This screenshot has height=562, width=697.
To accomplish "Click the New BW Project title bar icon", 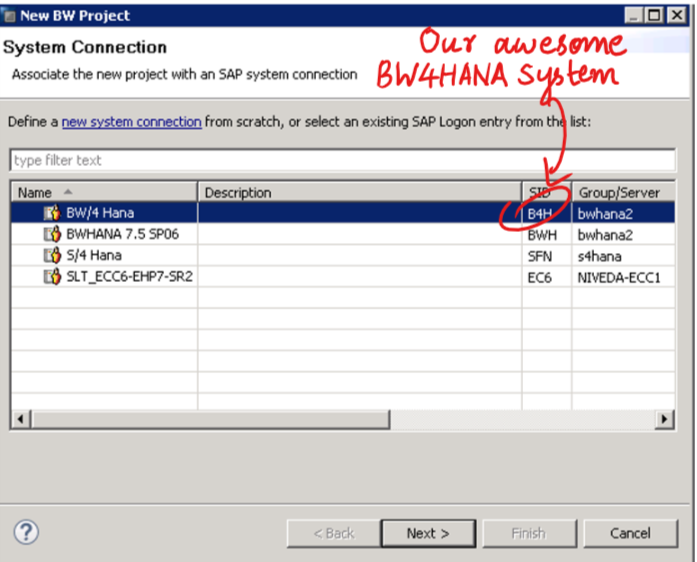I will (9, 16).
